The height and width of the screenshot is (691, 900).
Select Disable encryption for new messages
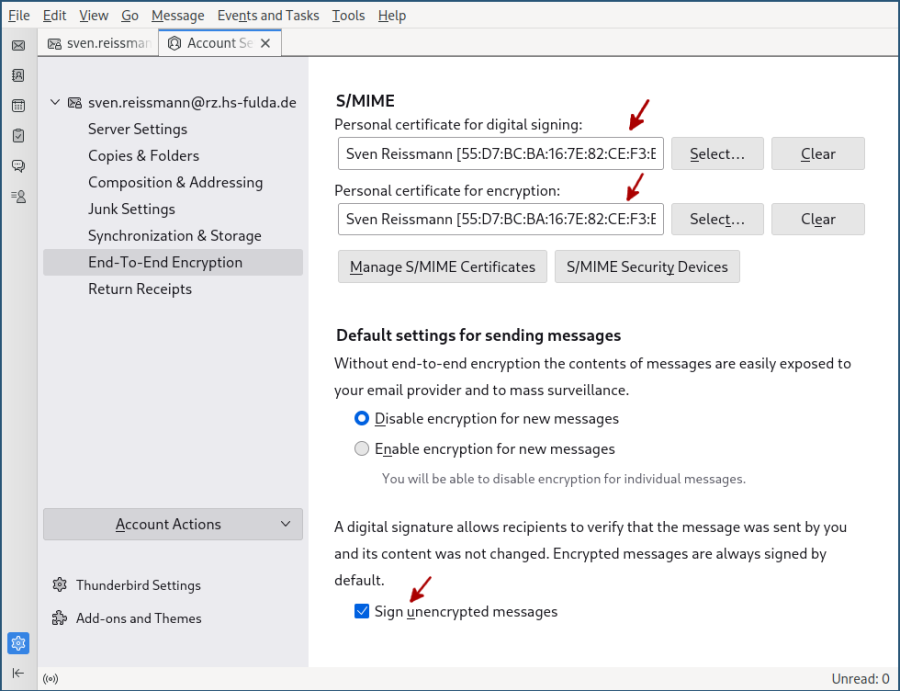[x=361, y=418]
